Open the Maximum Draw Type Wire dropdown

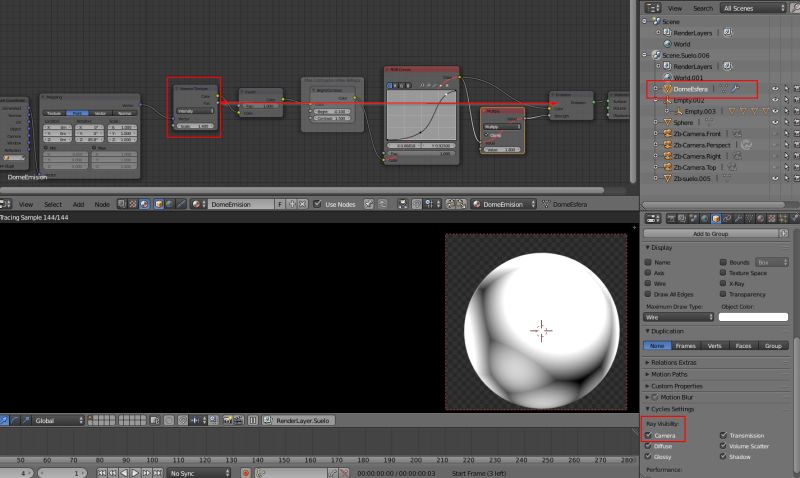(678, 317)
